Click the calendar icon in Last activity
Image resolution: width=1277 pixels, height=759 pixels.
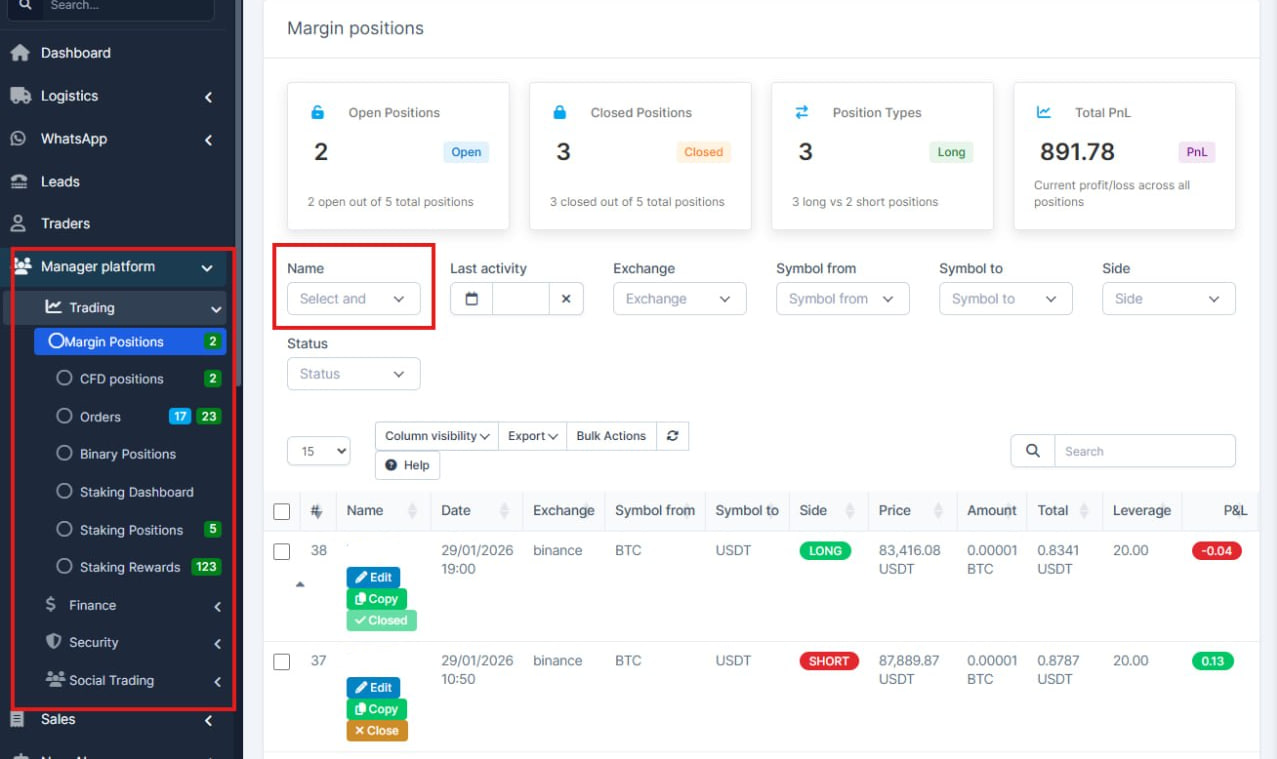471,299
